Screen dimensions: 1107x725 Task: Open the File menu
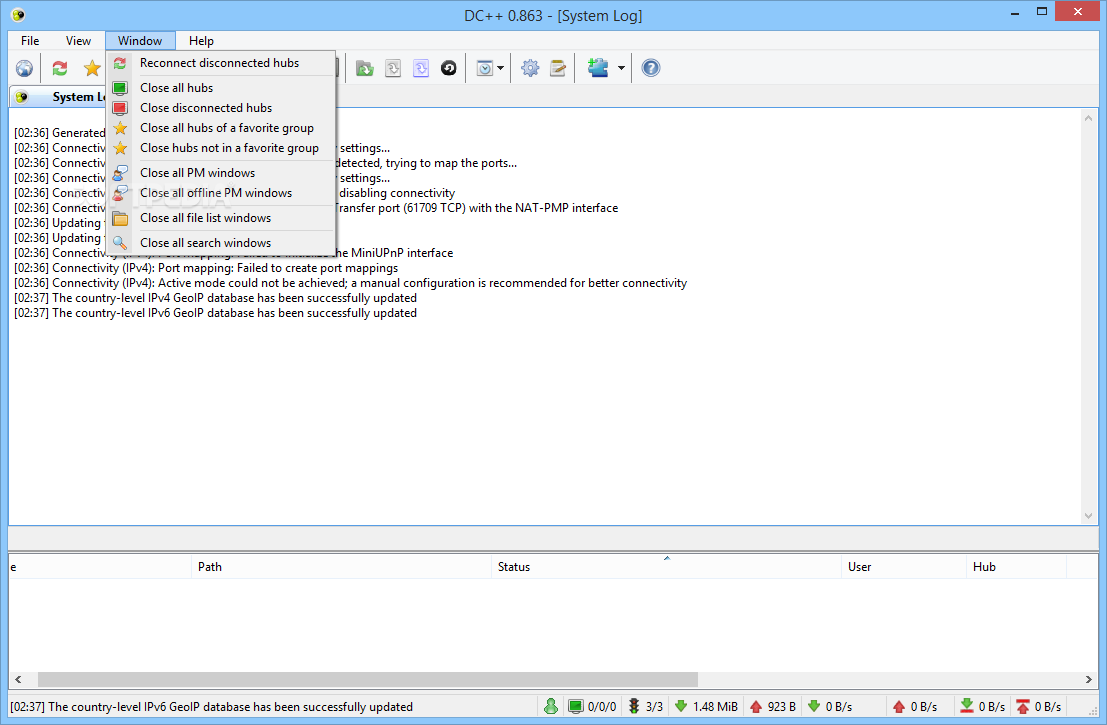point(30,41)
